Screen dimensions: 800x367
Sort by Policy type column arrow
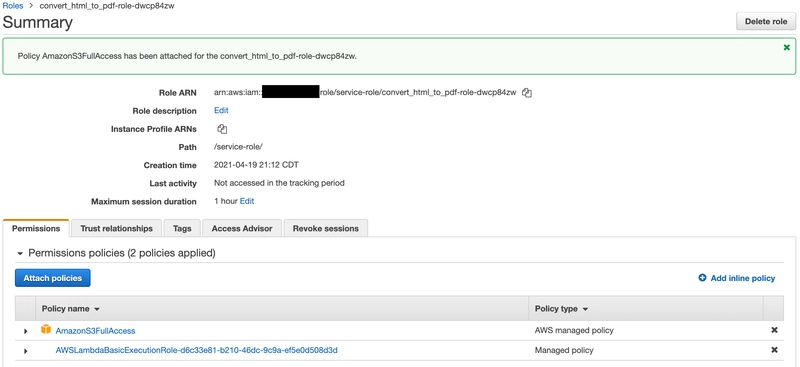click(585, 309)
